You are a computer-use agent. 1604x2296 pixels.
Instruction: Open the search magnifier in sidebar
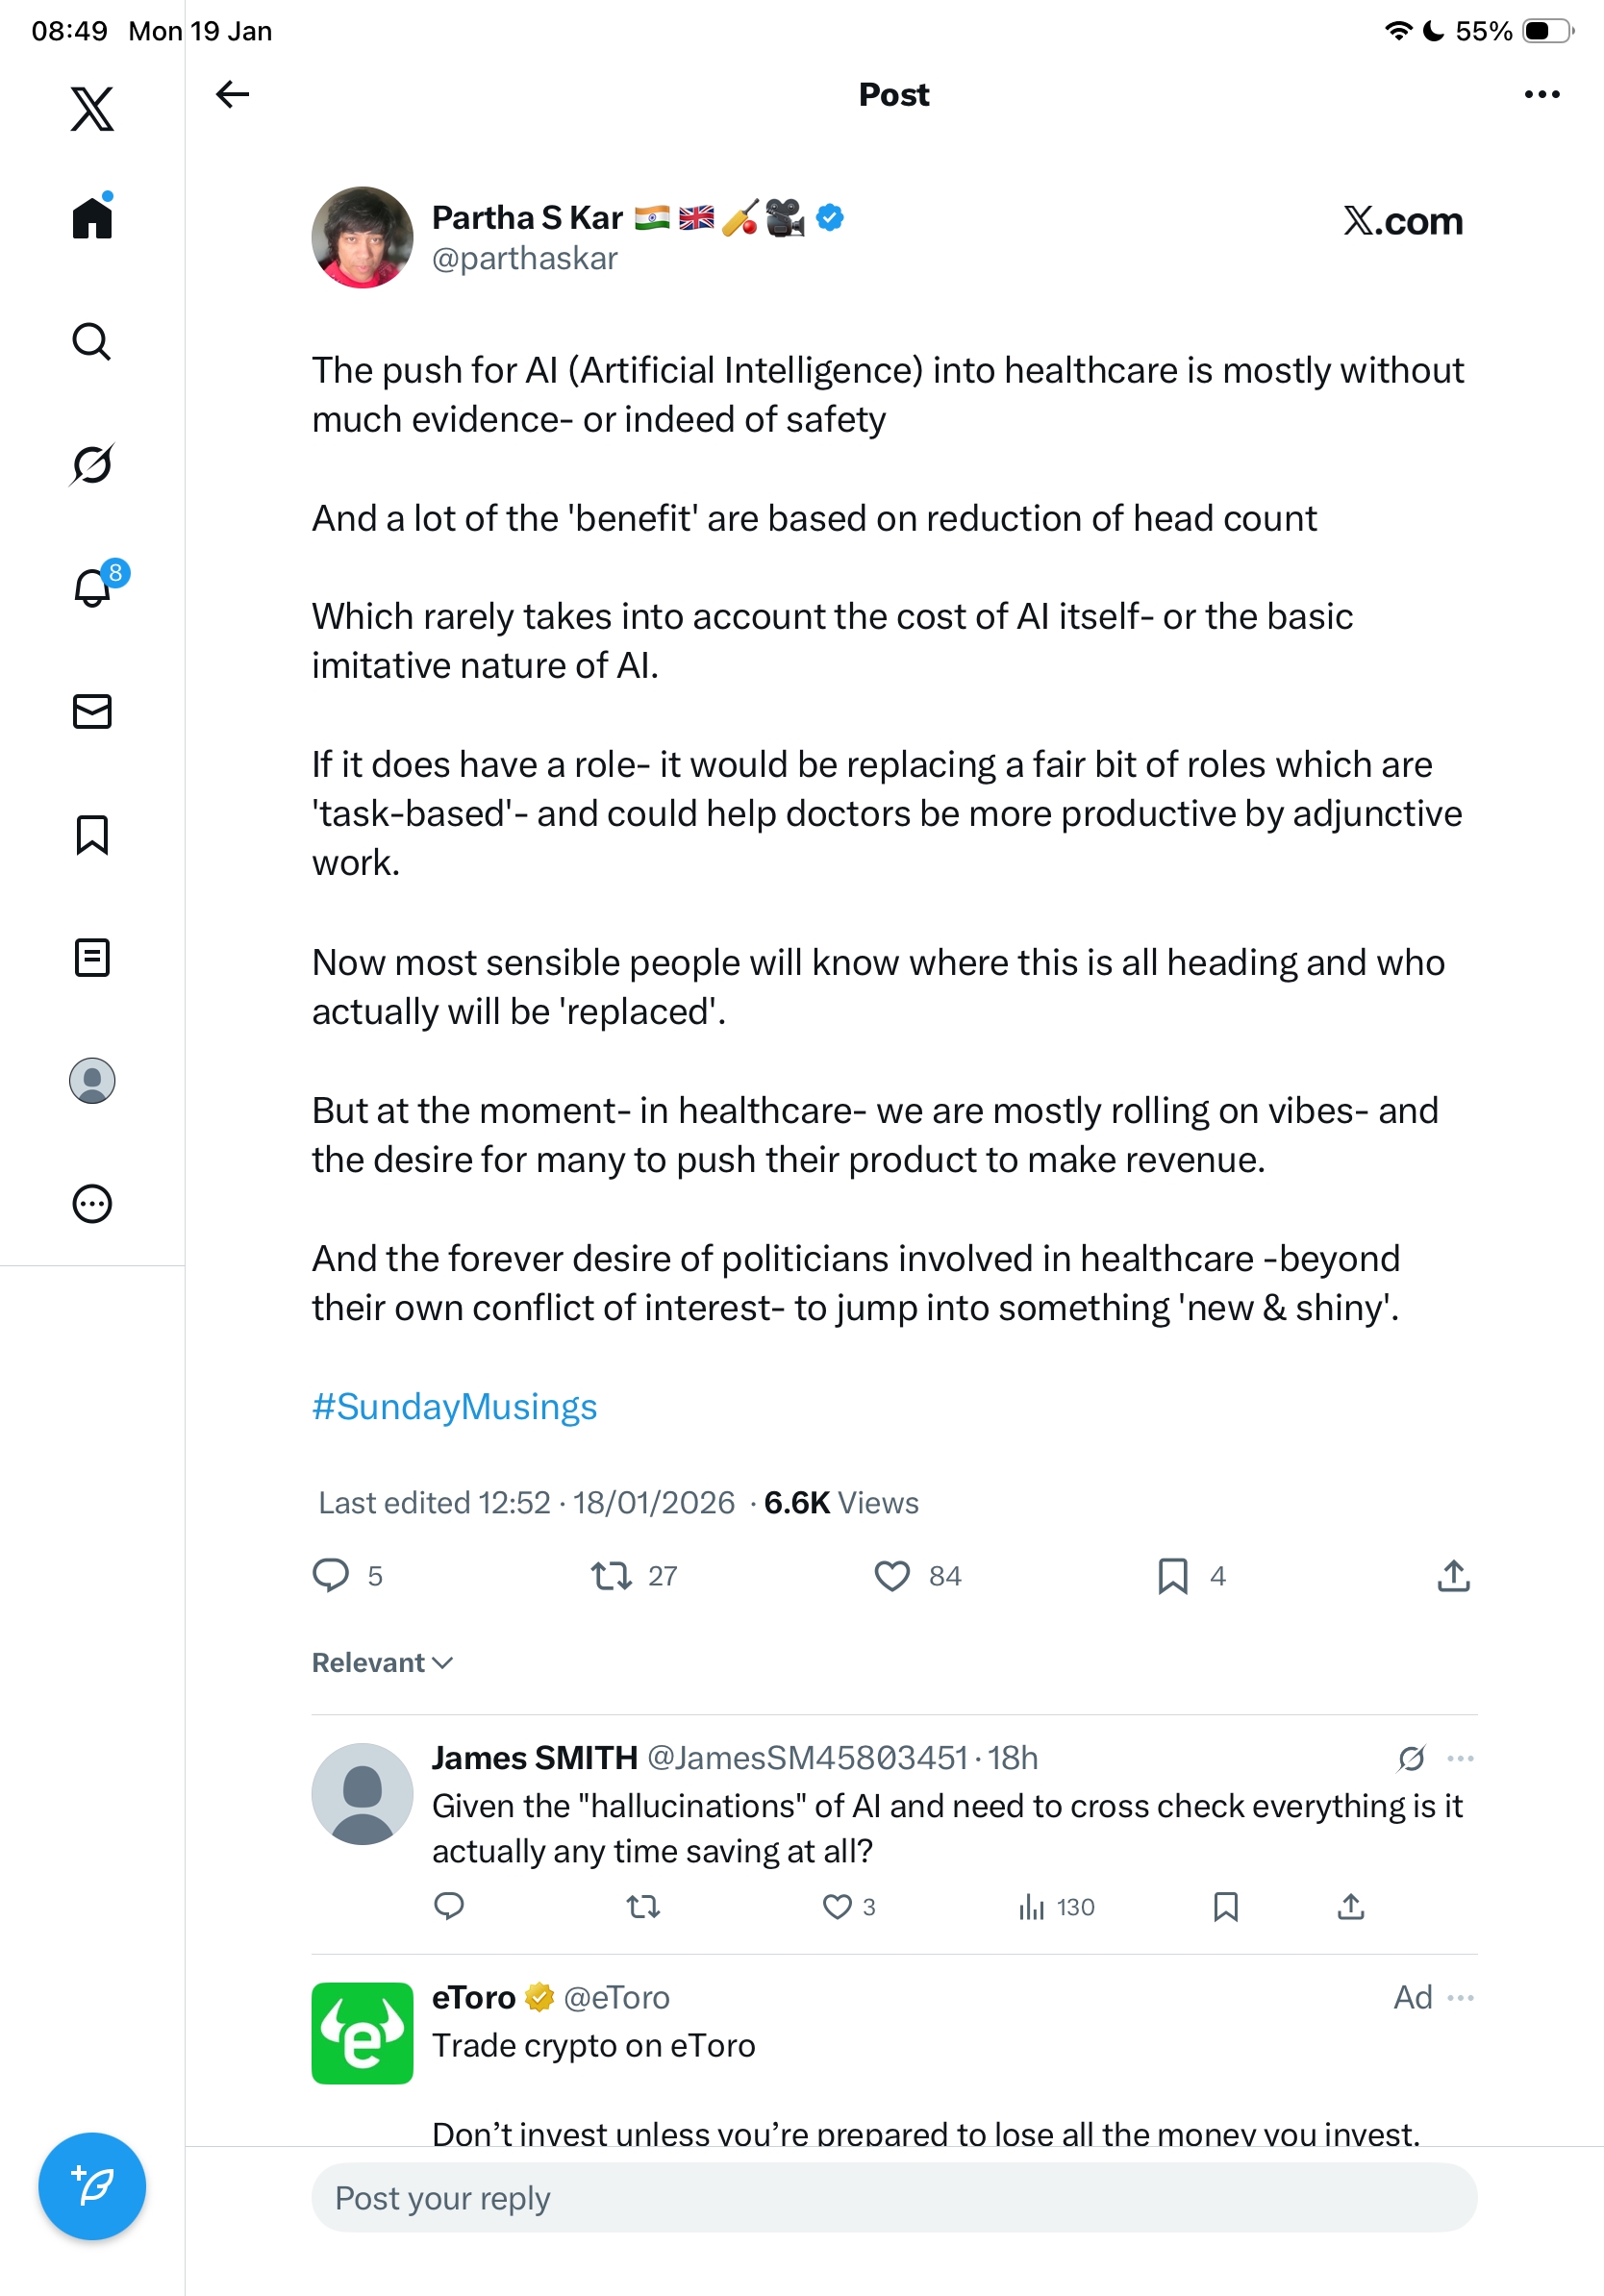coord(92,341)
